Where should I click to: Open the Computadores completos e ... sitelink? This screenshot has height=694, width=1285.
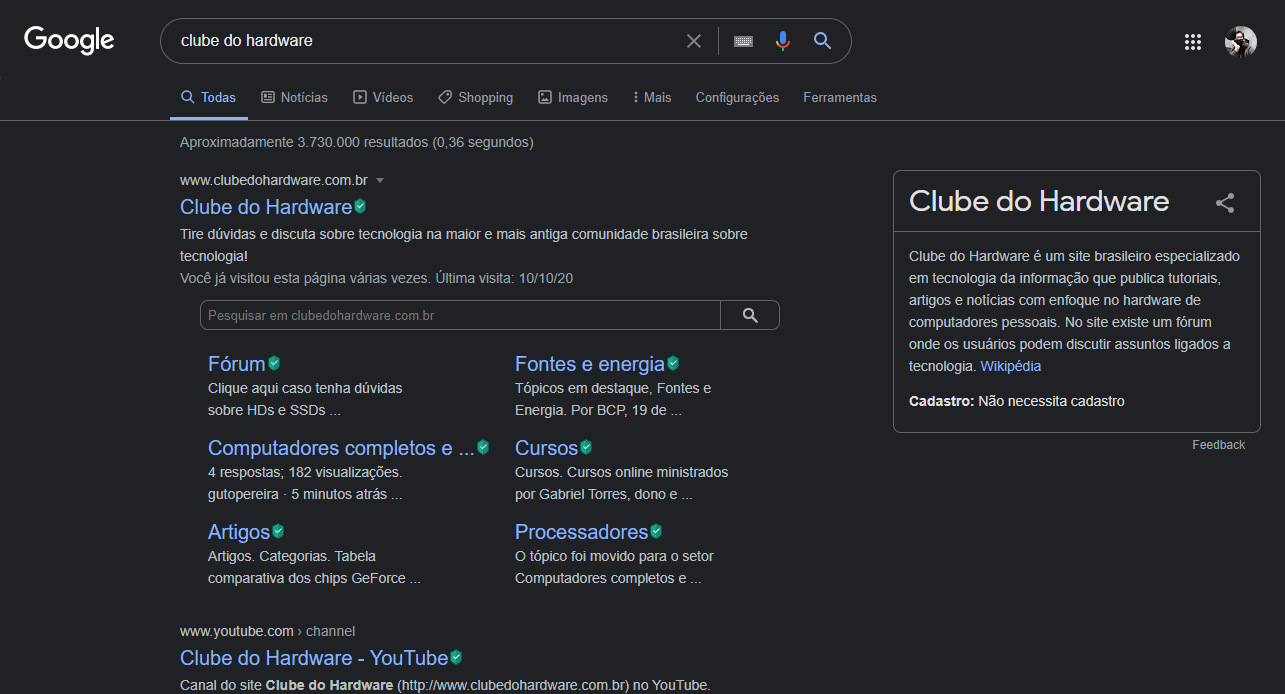click(341, 448)
